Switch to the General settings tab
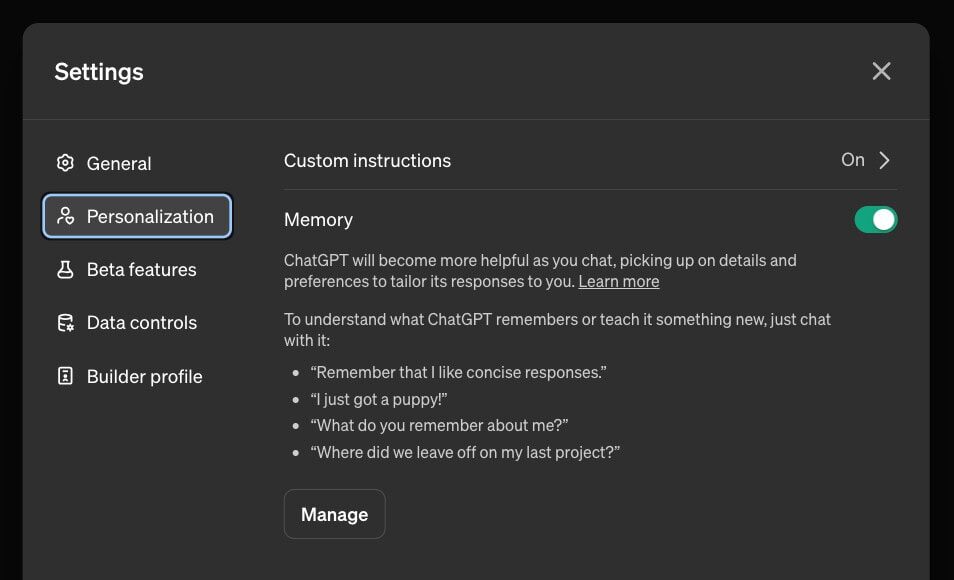The height and width of the screenshot is (580, 954). click(x=119, y=163)
